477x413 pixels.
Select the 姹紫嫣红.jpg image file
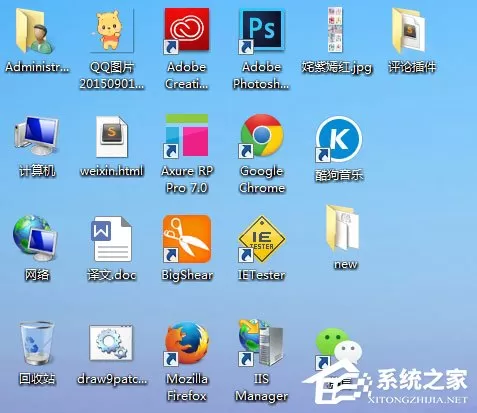(335, 30)
